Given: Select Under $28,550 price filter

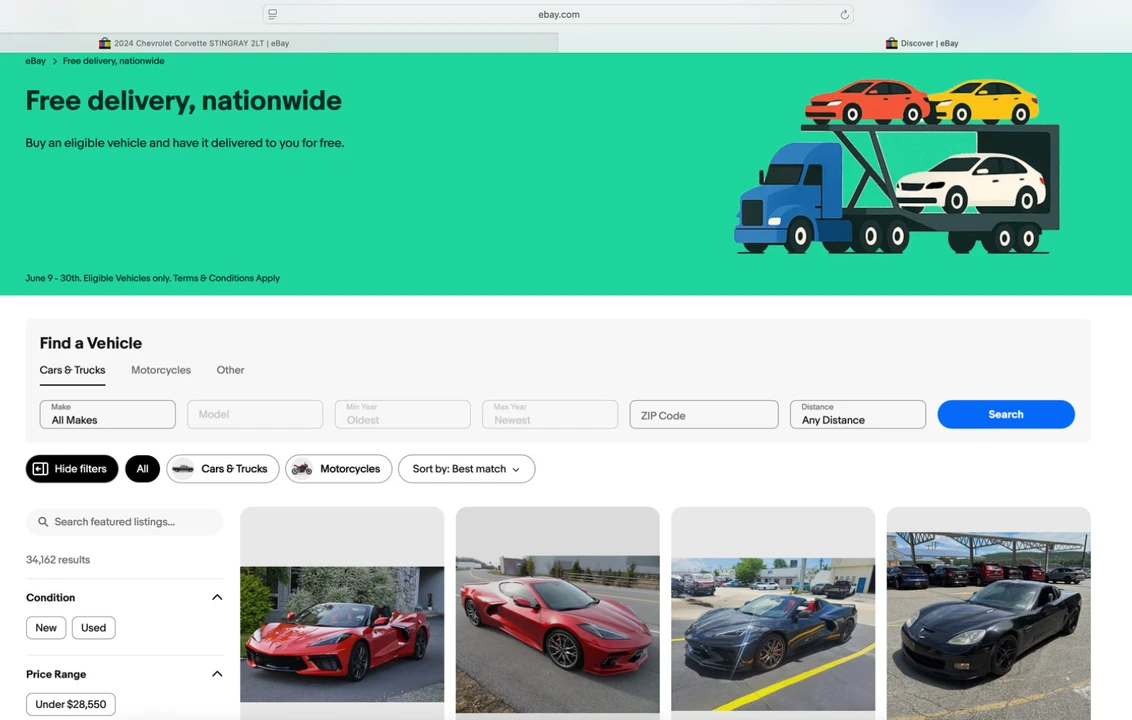Looking at the screenshot, I should 71,704.
